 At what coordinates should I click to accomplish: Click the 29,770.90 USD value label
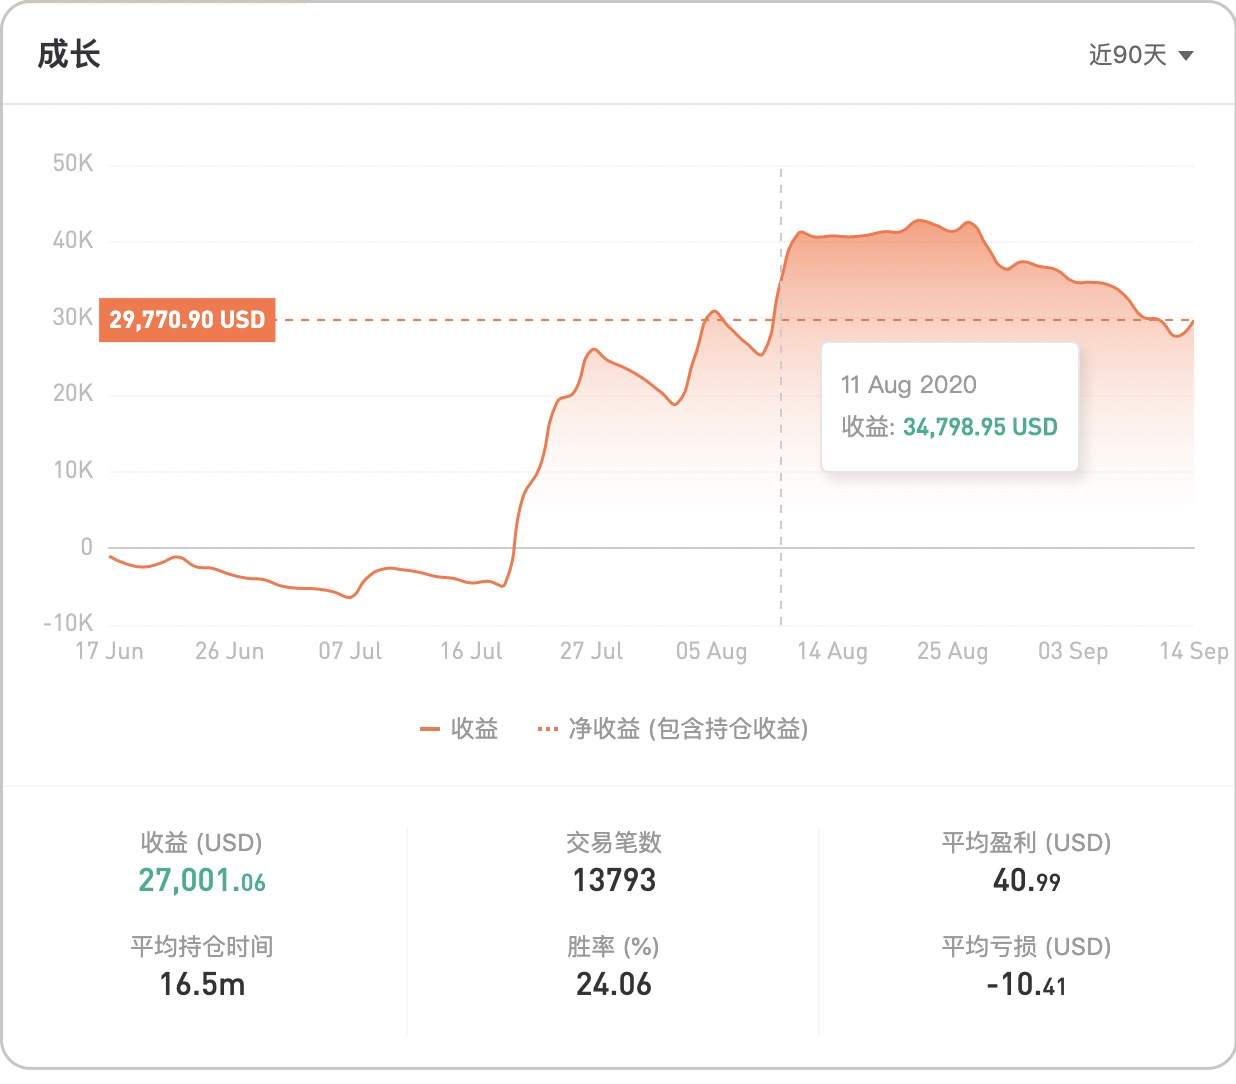(187, 320)
